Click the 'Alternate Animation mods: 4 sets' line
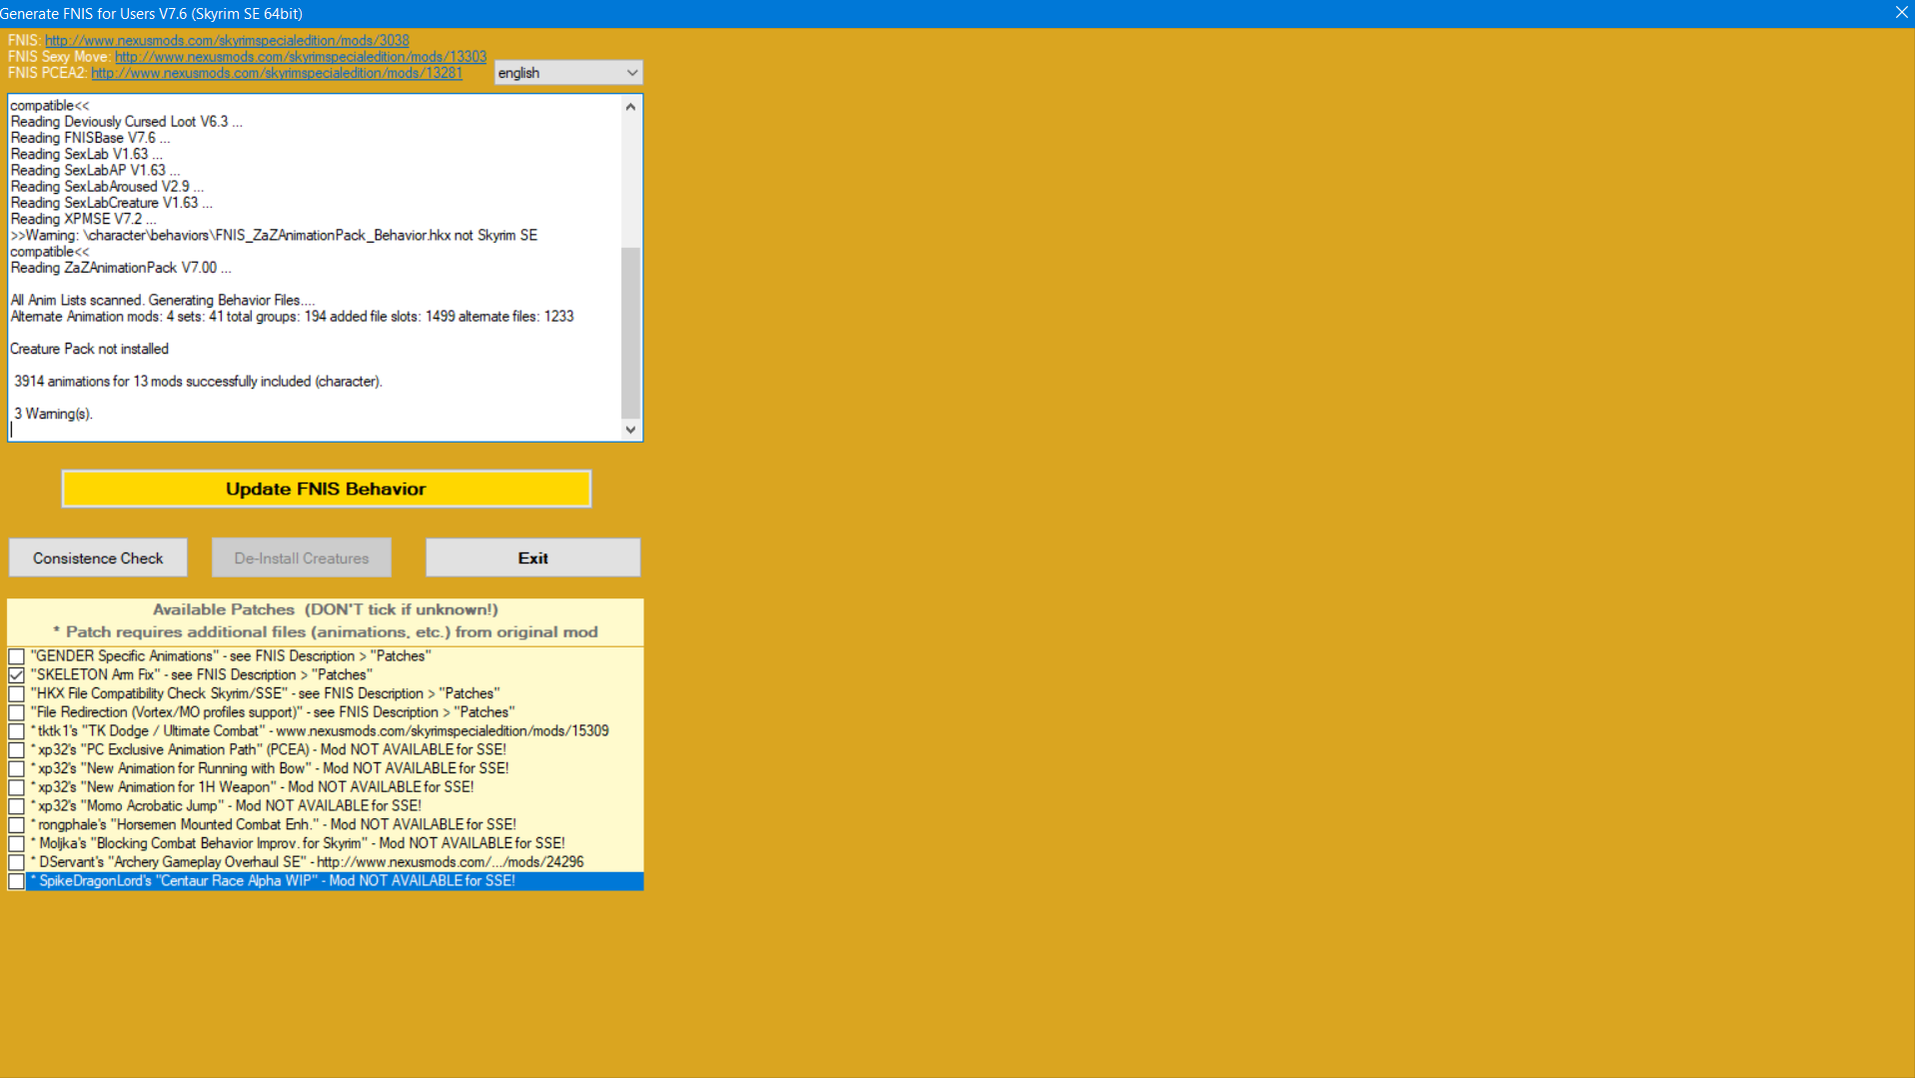This screenshot has height=1080, width=1915. [292, 317]
